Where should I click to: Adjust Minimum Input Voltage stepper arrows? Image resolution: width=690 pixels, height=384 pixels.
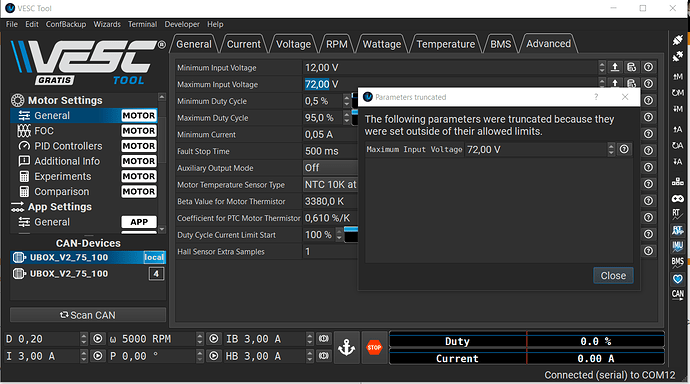(x=602, y=67)
